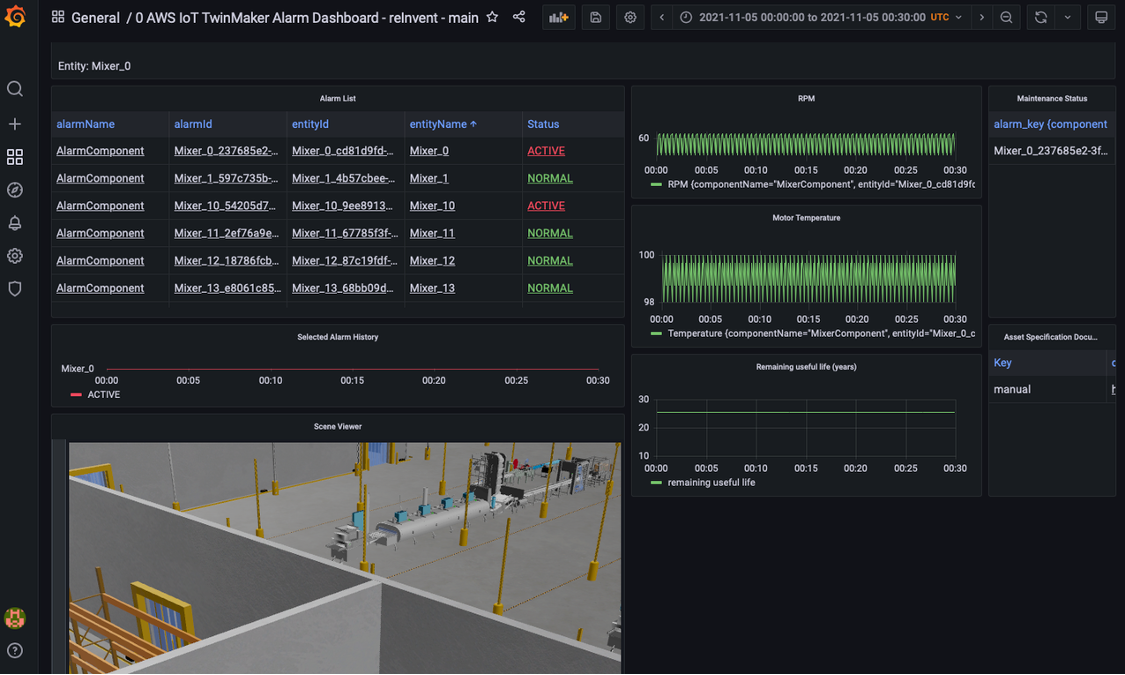Viewport: 1125px width, 675px height.
Task: Star this dashboard as a favorite
Action: pos(492,17)
